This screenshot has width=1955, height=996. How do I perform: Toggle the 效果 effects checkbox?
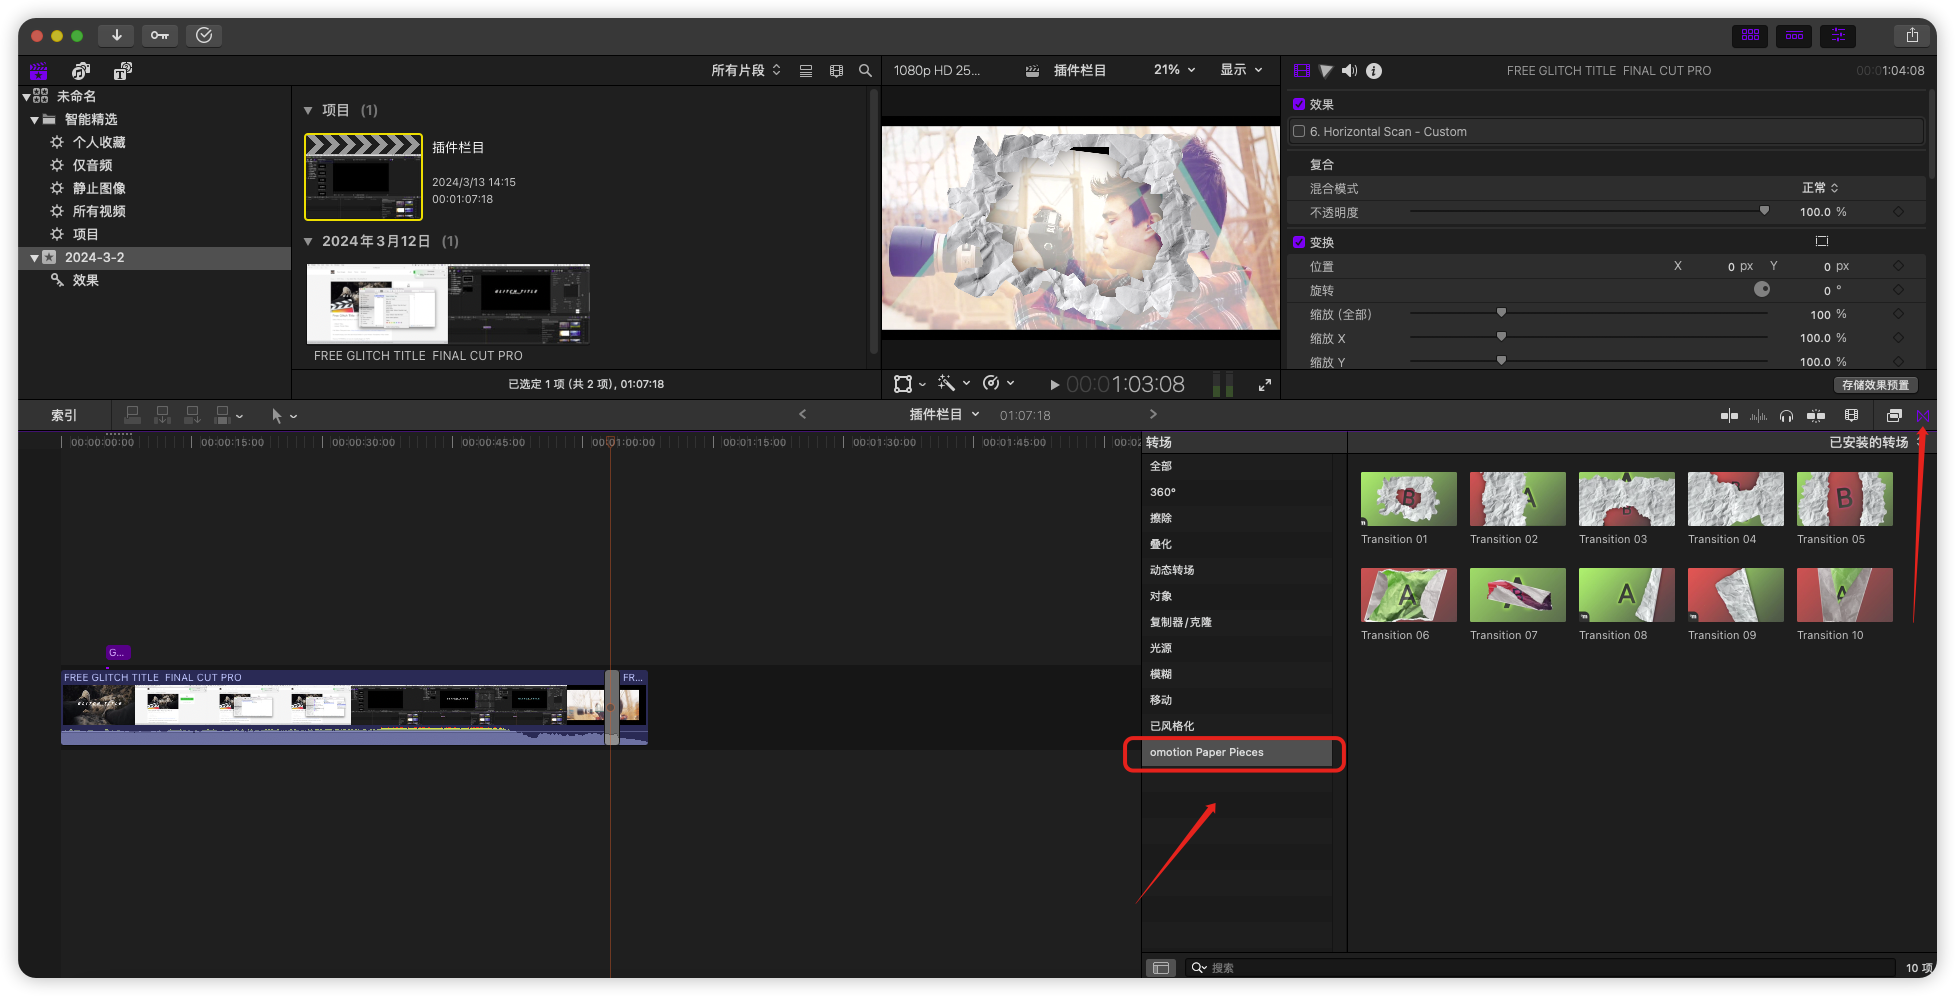tap(1299, 104)
